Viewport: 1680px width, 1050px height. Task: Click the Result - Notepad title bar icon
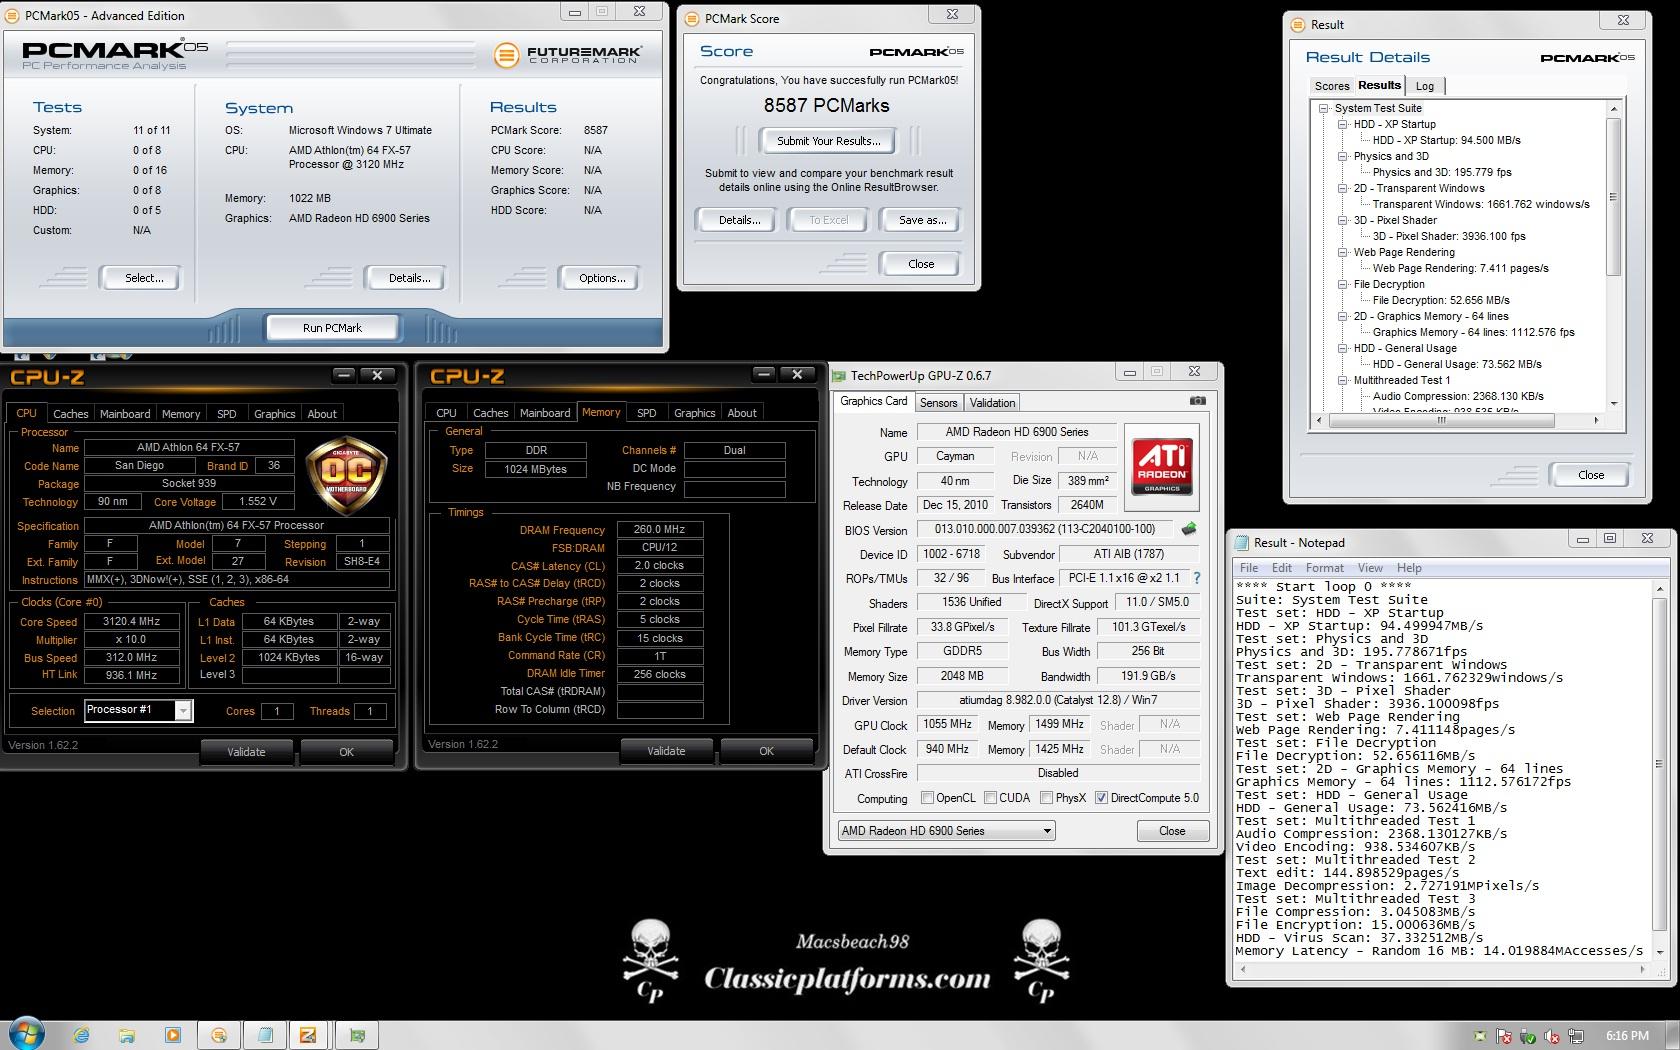click(x=1242, y=543)
